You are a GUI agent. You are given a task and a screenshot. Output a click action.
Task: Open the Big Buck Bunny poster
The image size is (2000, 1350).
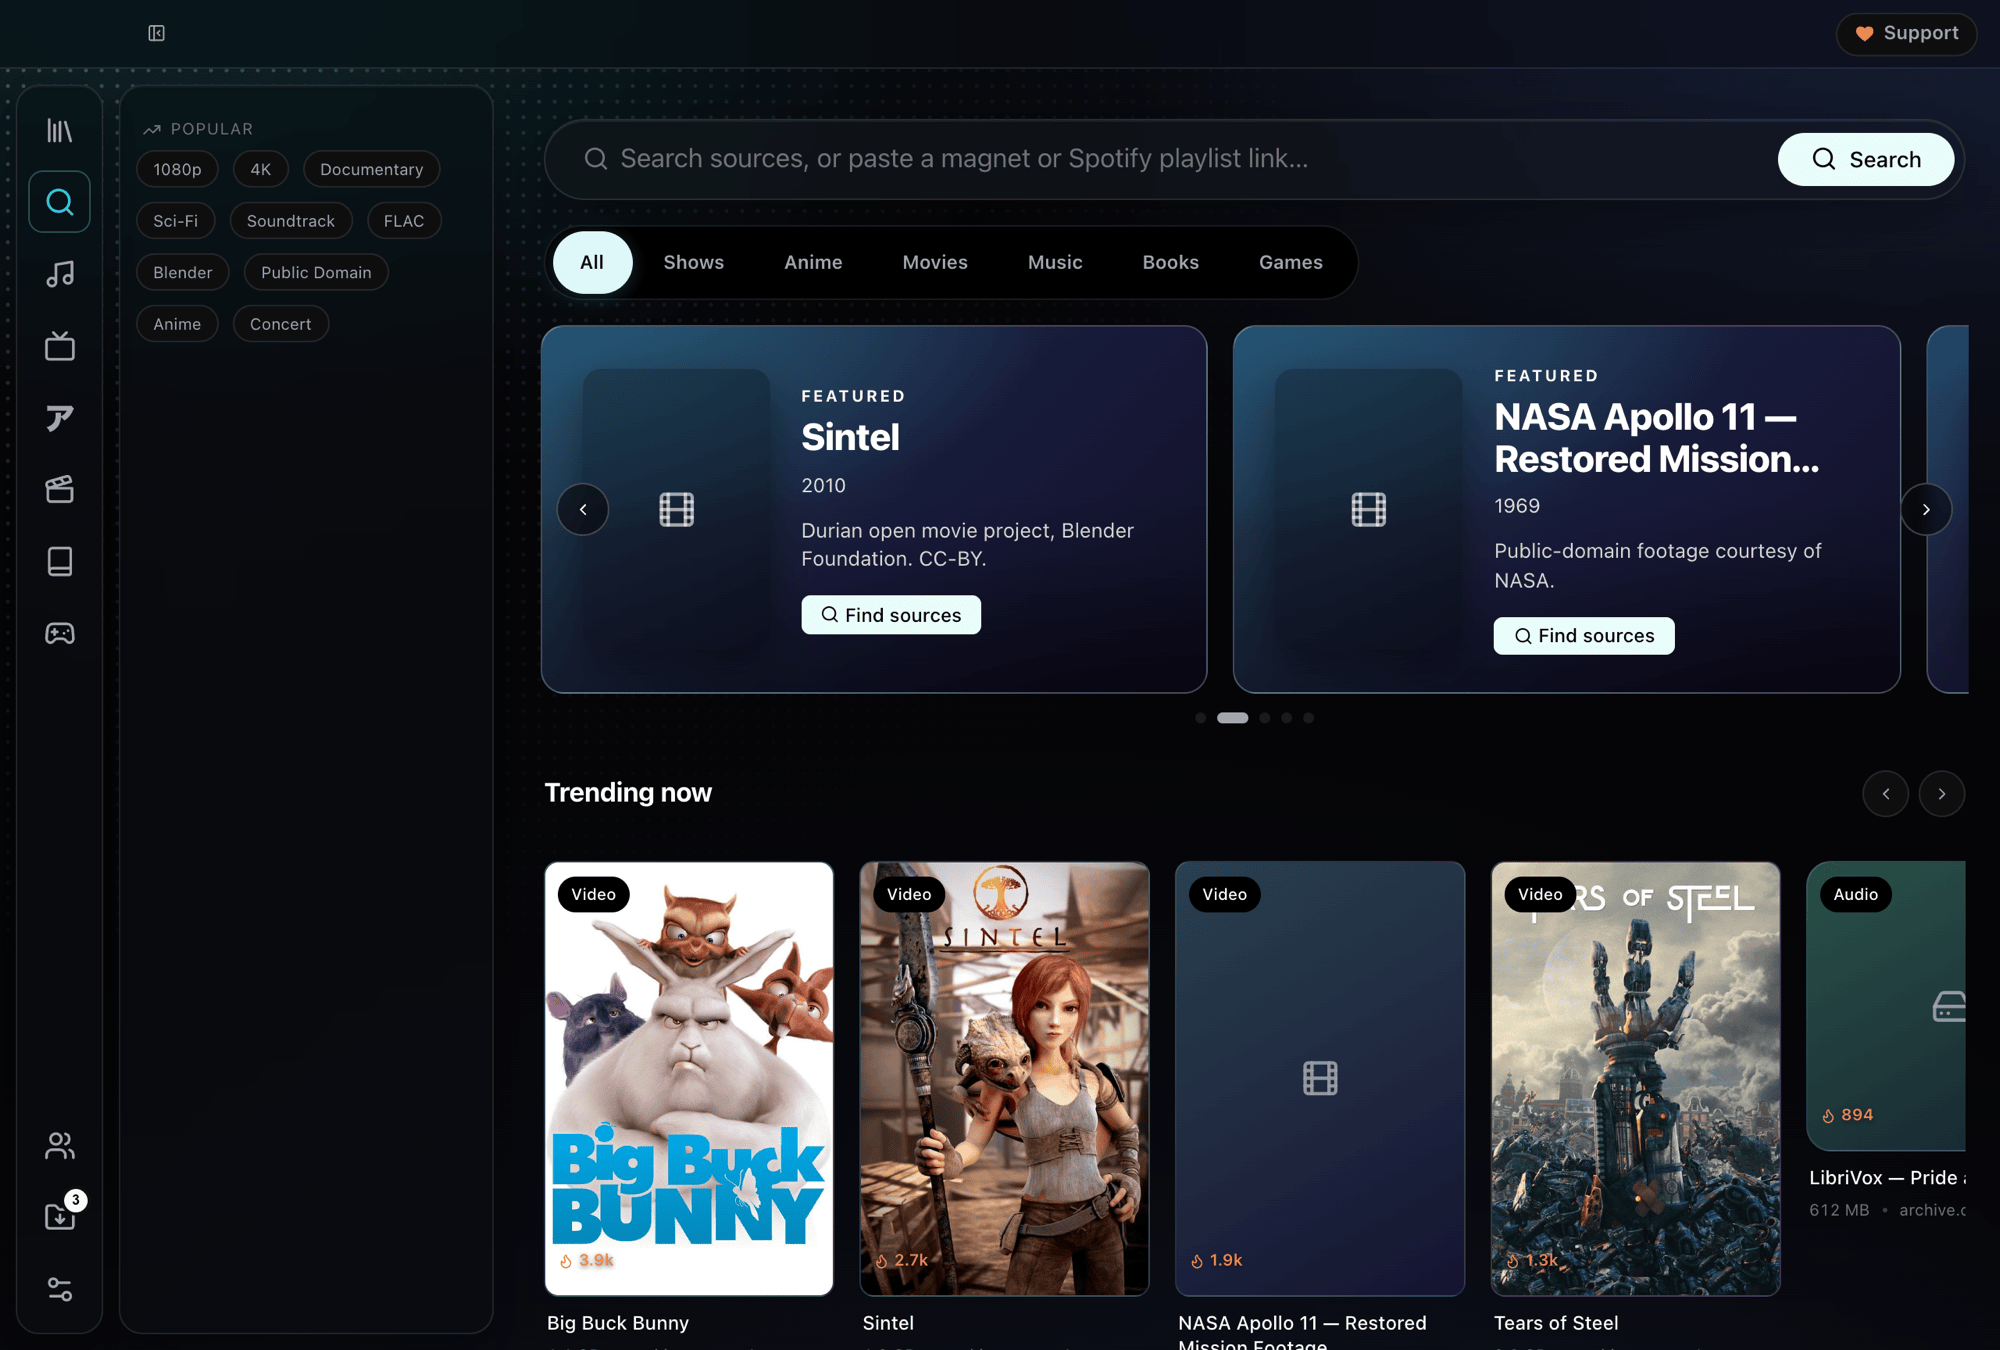pyautogui.click(x=689, y=1078)
